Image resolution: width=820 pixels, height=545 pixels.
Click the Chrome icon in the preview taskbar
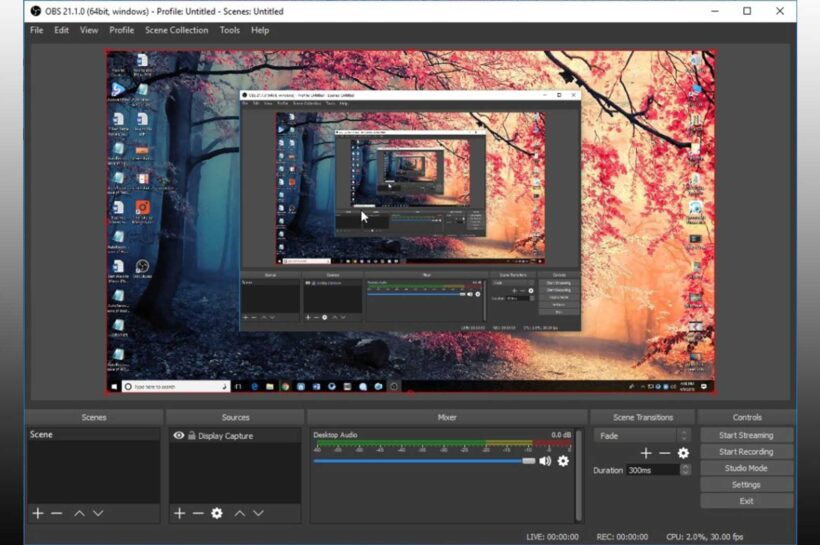[x=285, y=387]
